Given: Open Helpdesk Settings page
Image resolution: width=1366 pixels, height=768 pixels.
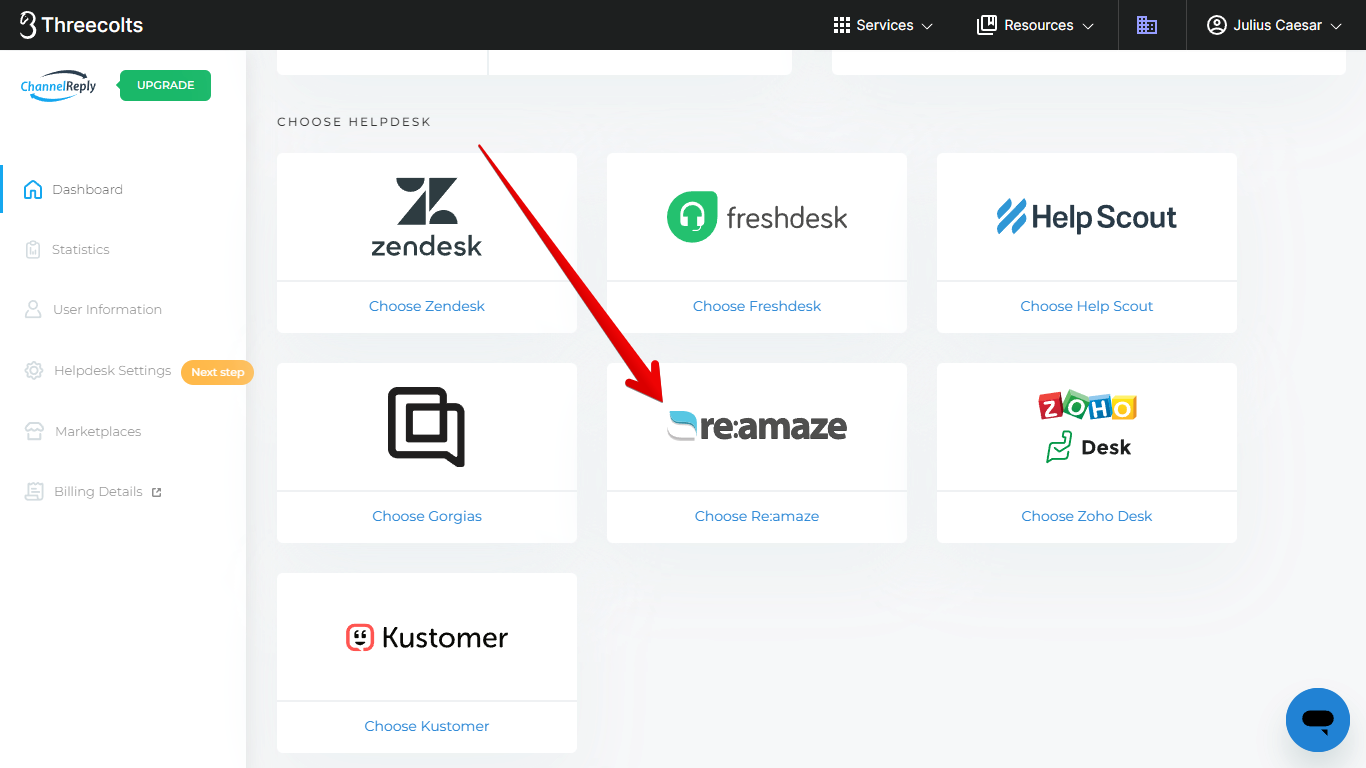Looking at the screenshot, I should (112, 371).
